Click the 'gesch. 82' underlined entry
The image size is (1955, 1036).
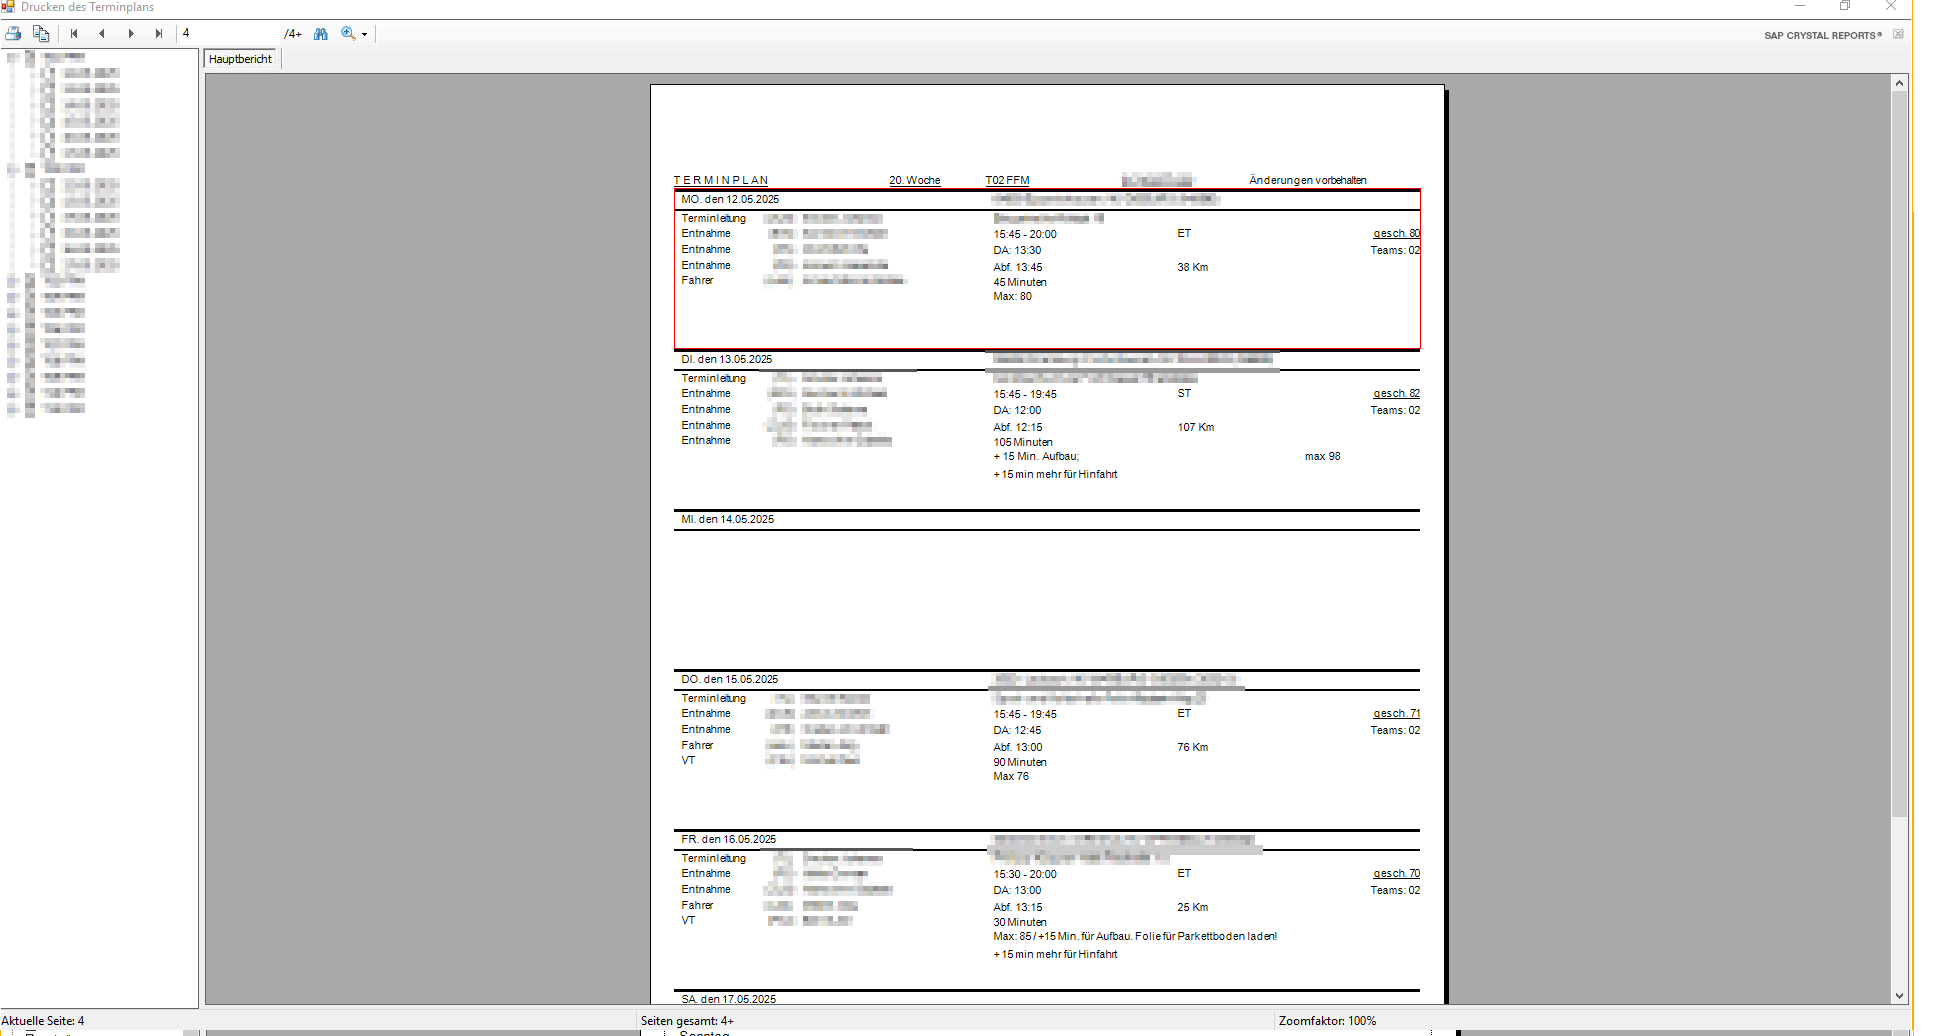pos(1396,394)
